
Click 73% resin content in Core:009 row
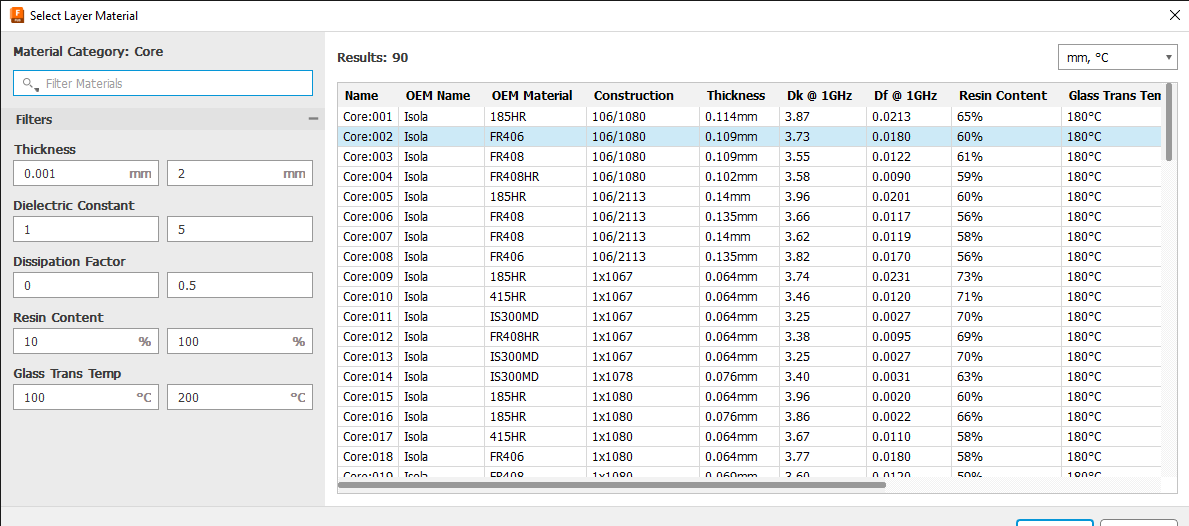tap(970, 277)
